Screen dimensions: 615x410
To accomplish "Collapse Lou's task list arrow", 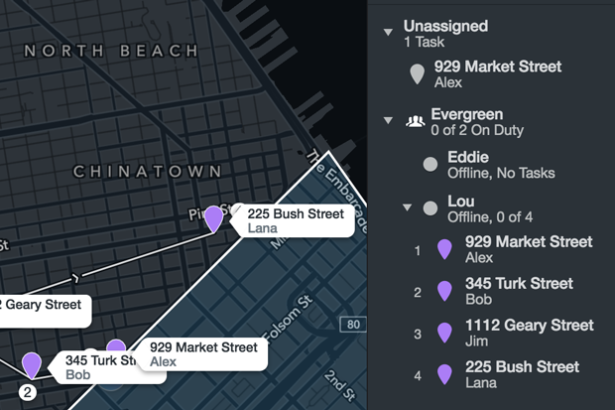I will click(407, 207).
